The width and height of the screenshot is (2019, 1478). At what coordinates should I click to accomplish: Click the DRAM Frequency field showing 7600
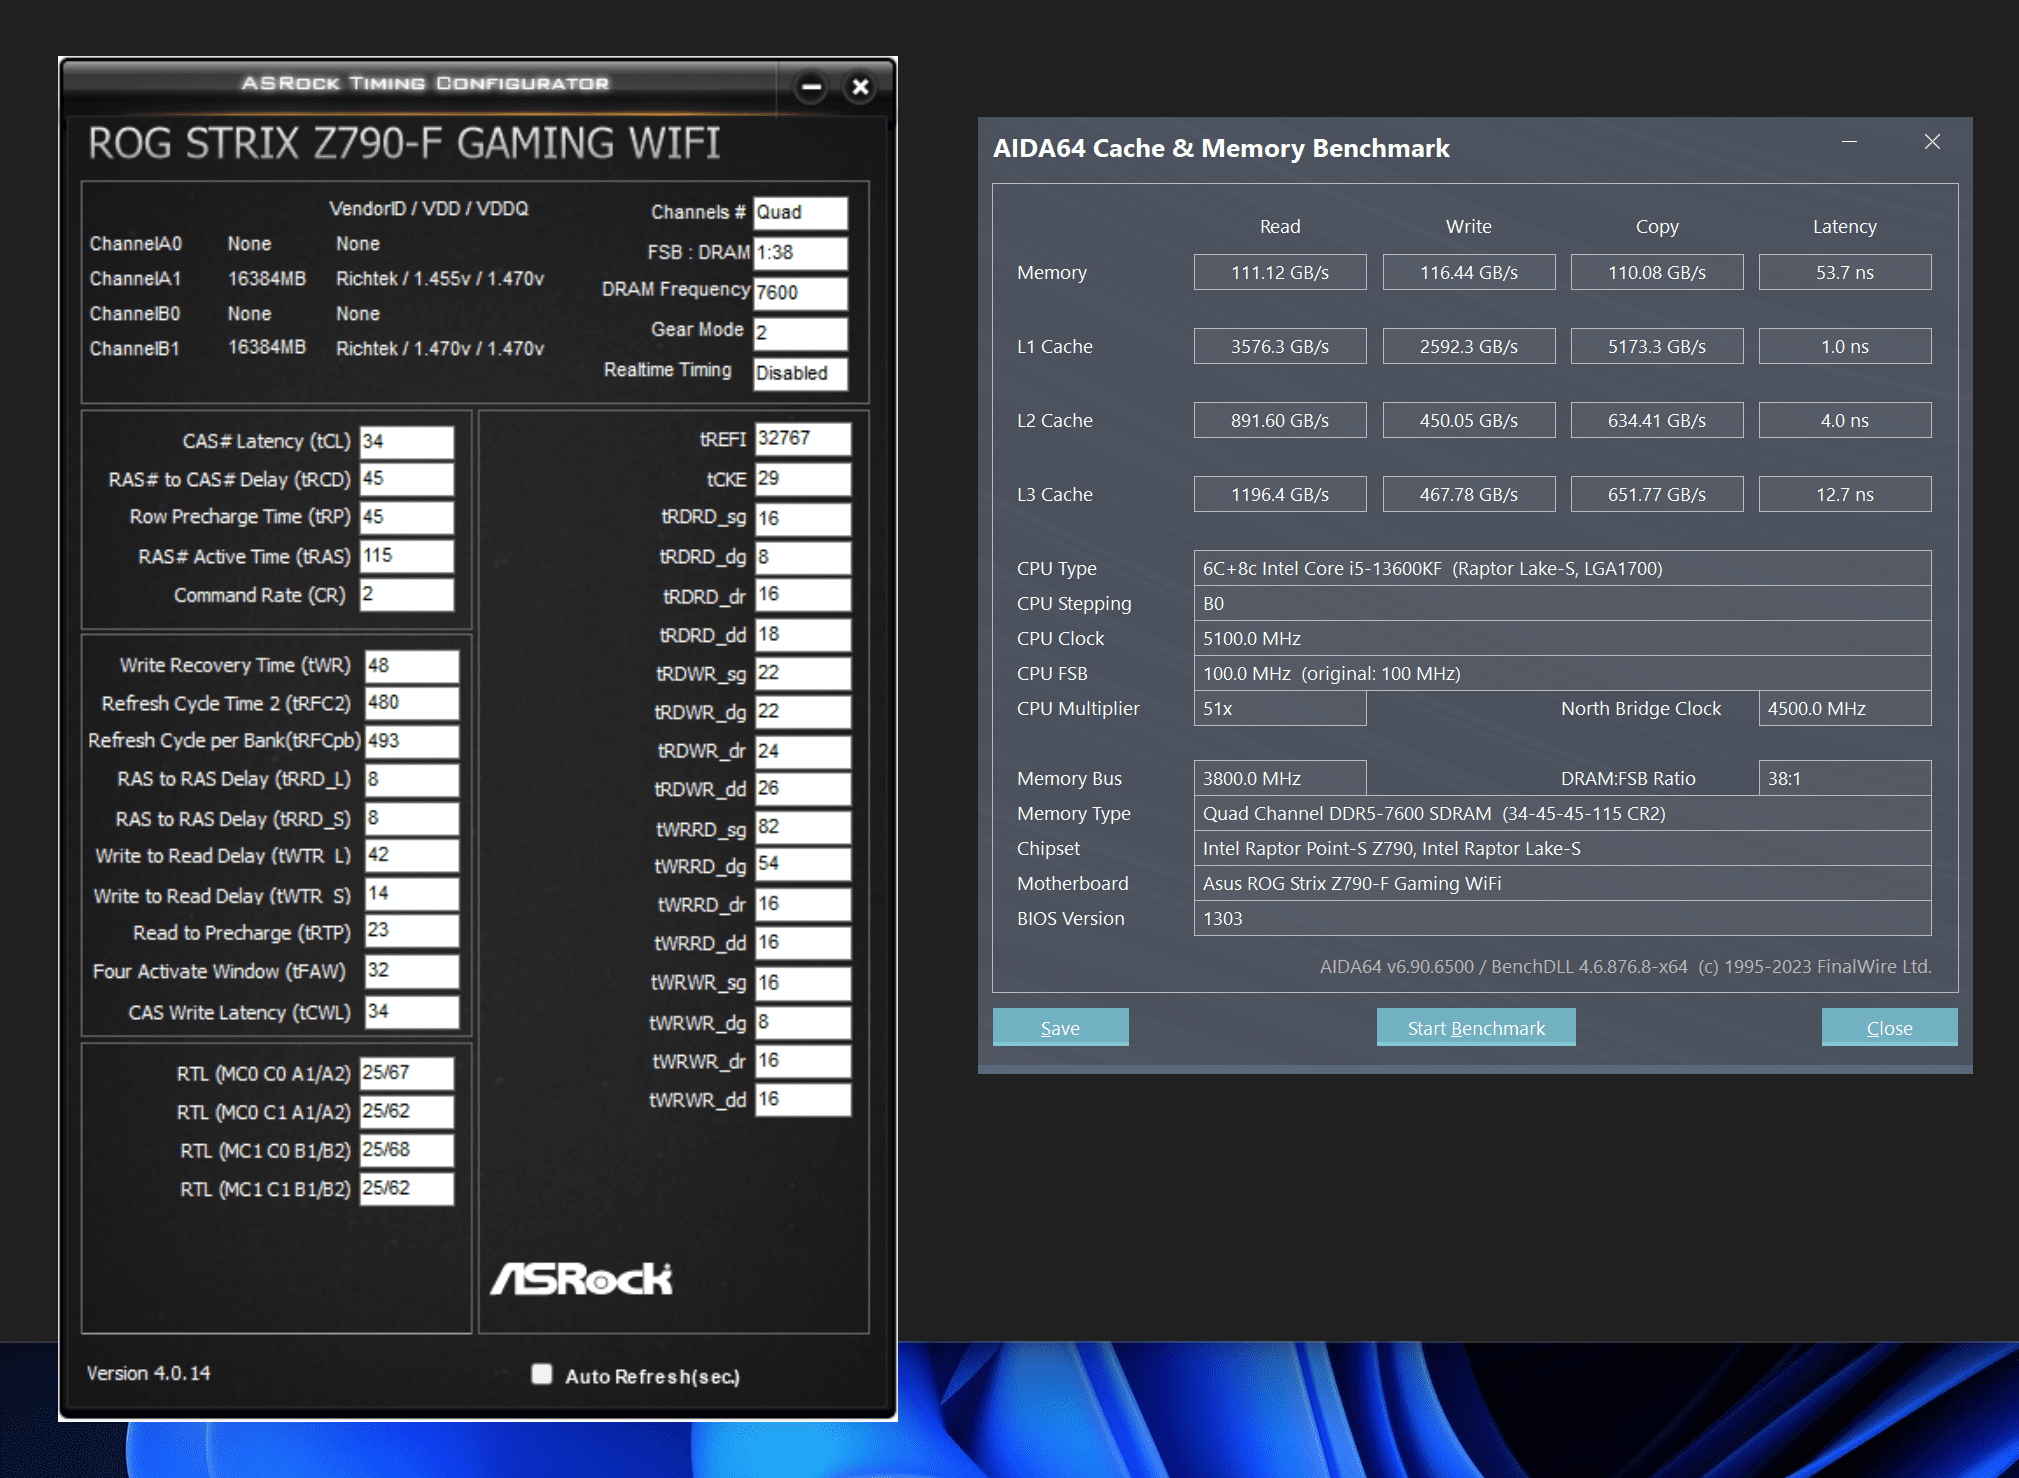[800, 292]
